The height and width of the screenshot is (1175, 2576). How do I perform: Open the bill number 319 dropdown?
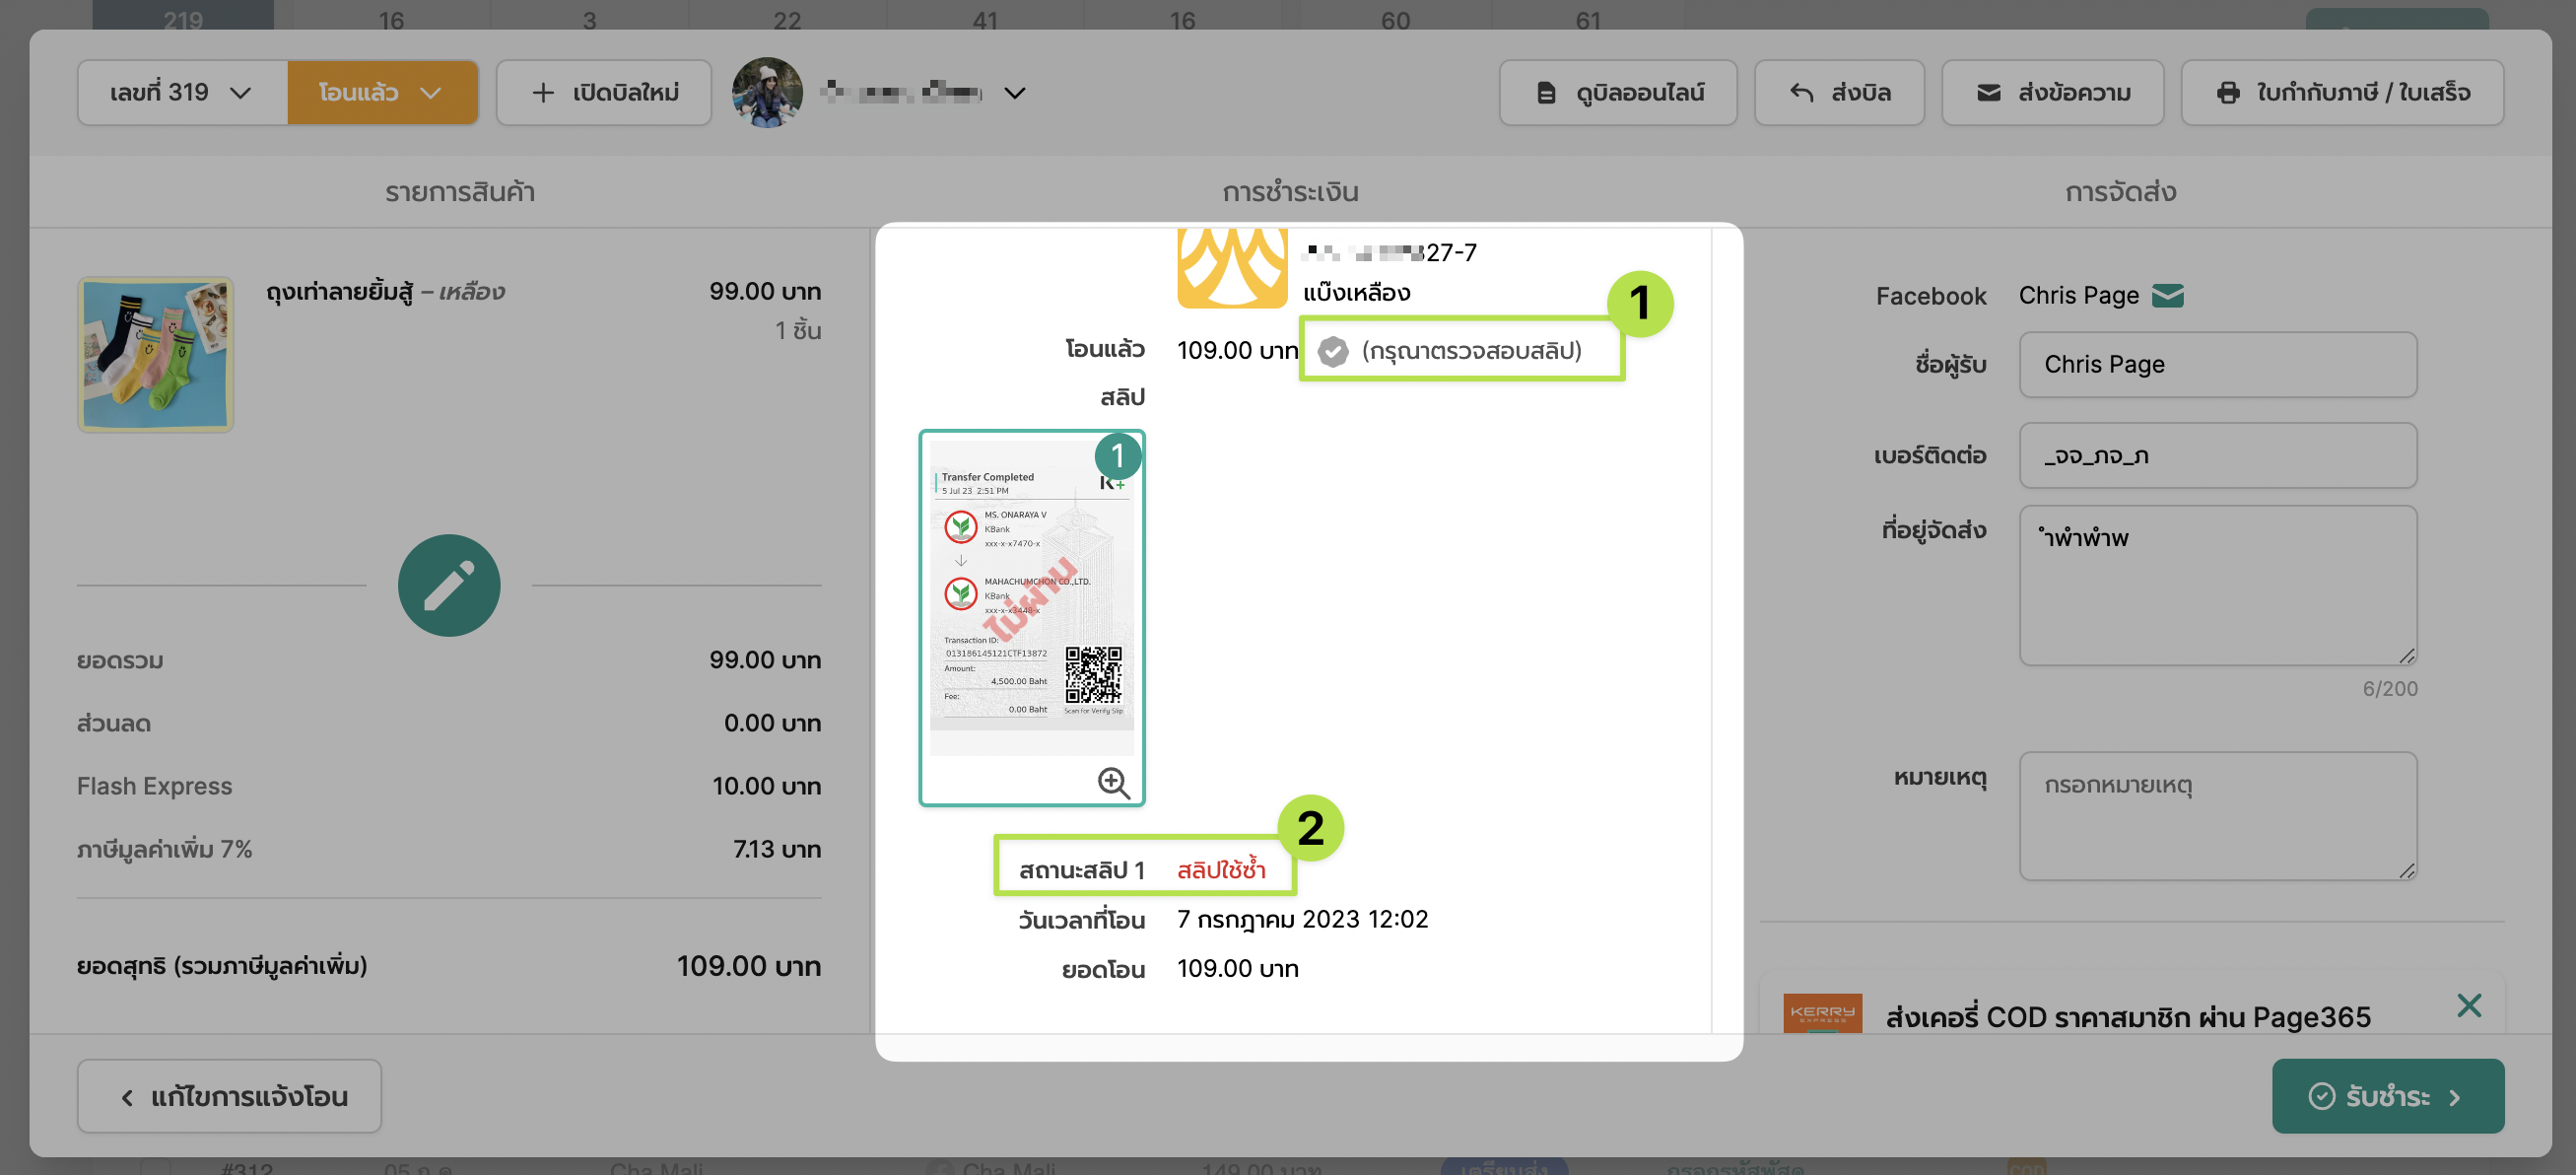[x=181, y=92]
